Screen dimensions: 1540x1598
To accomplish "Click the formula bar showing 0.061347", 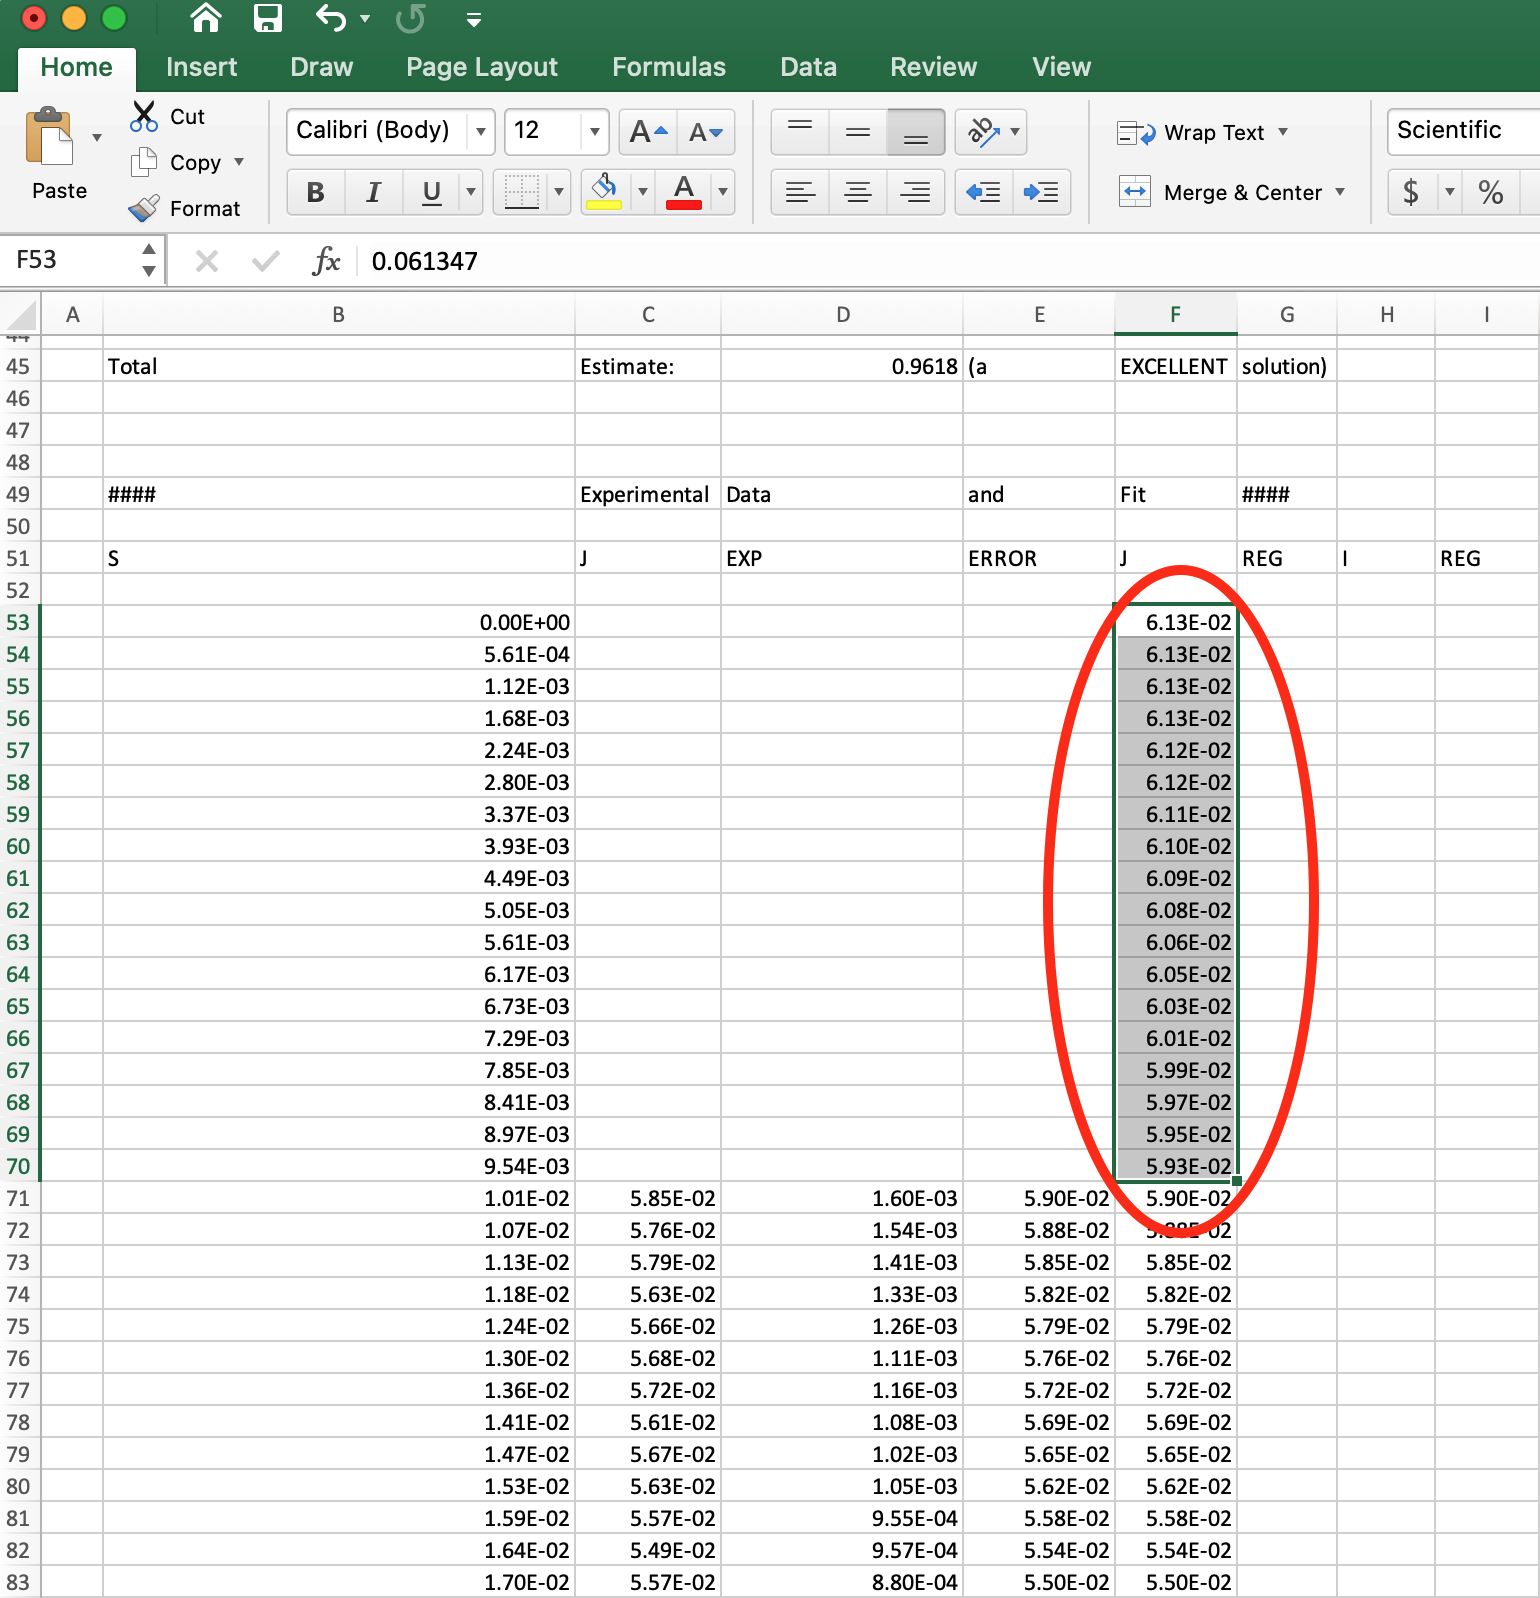I will coord(950,261).
